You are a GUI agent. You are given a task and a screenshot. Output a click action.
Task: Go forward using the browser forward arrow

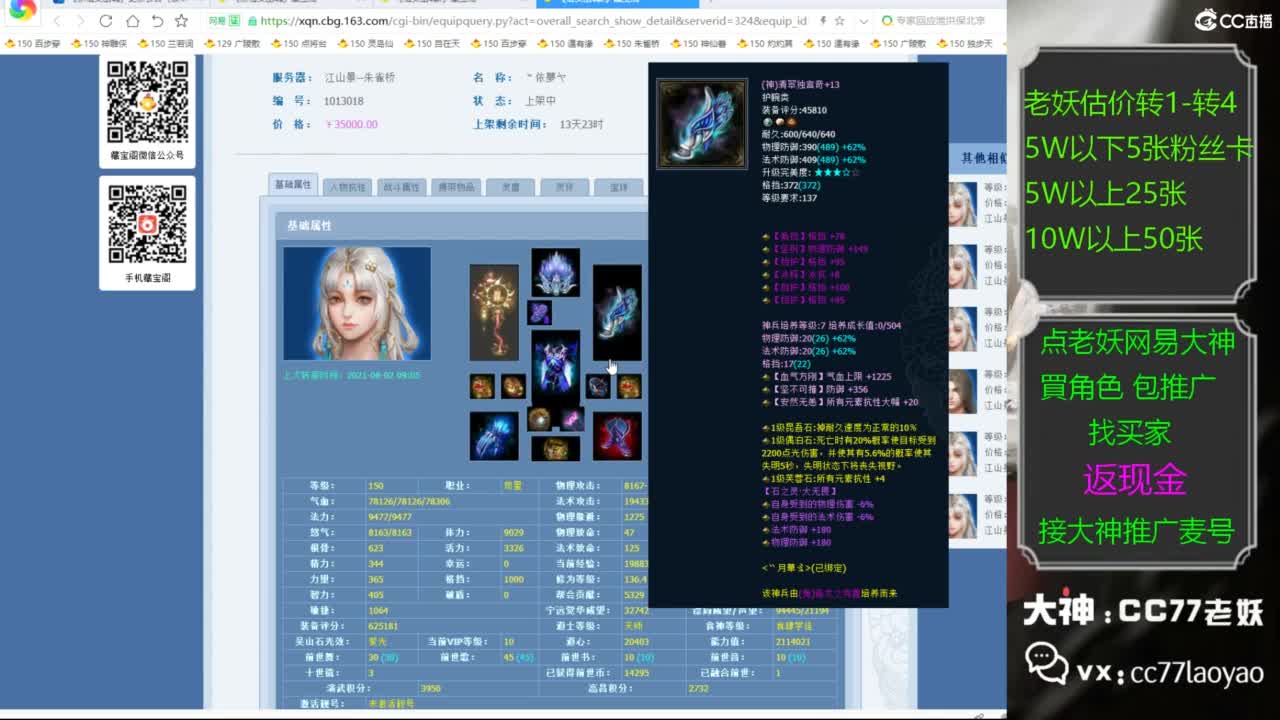[80, 21]
